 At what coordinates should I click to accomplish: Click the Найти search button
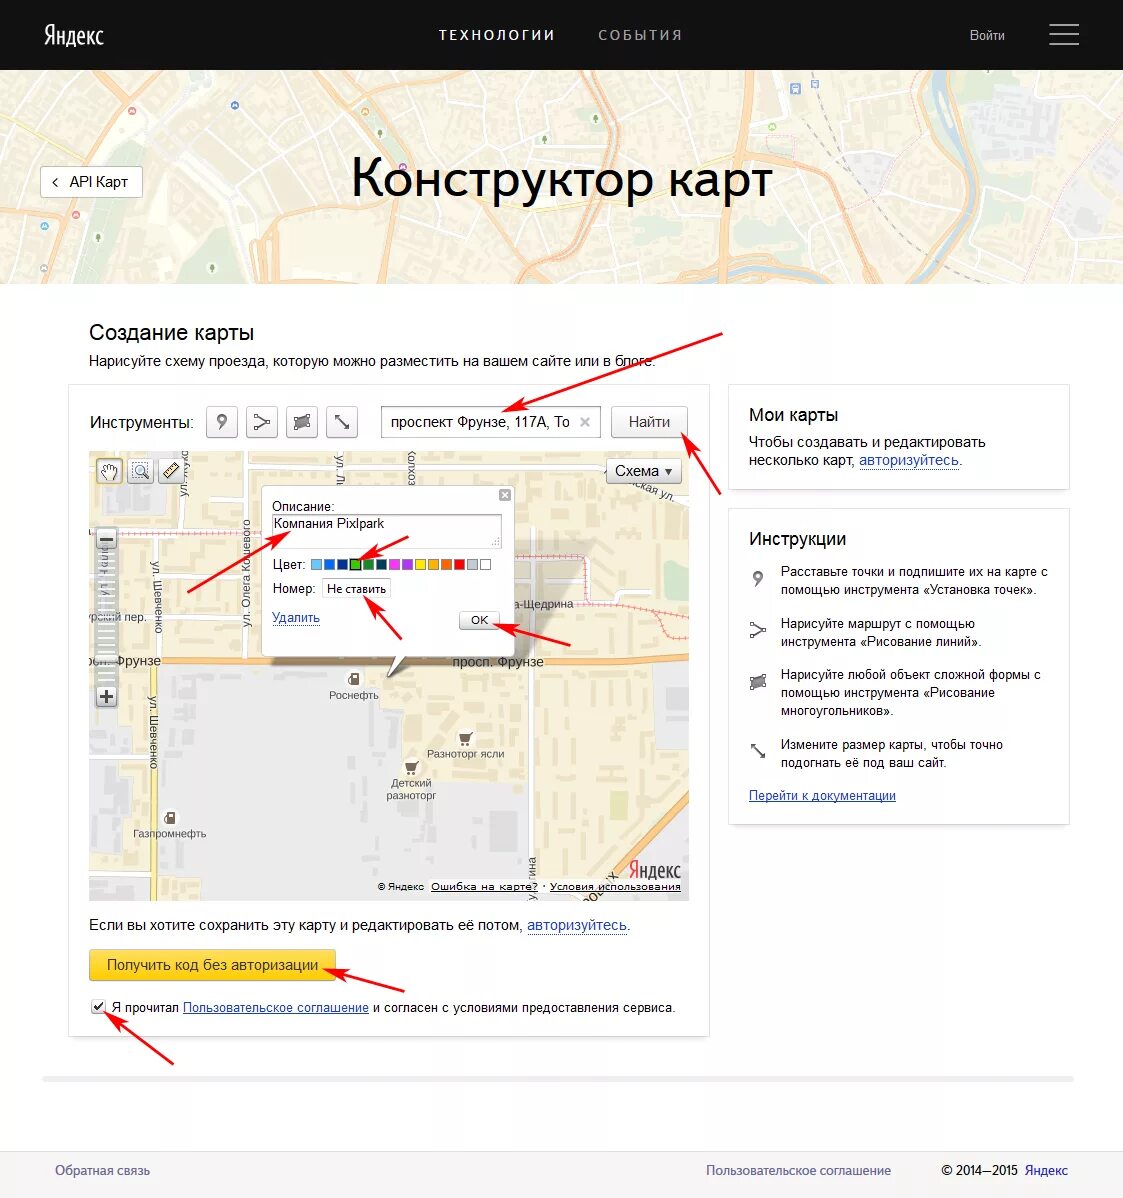coord(649,422)
